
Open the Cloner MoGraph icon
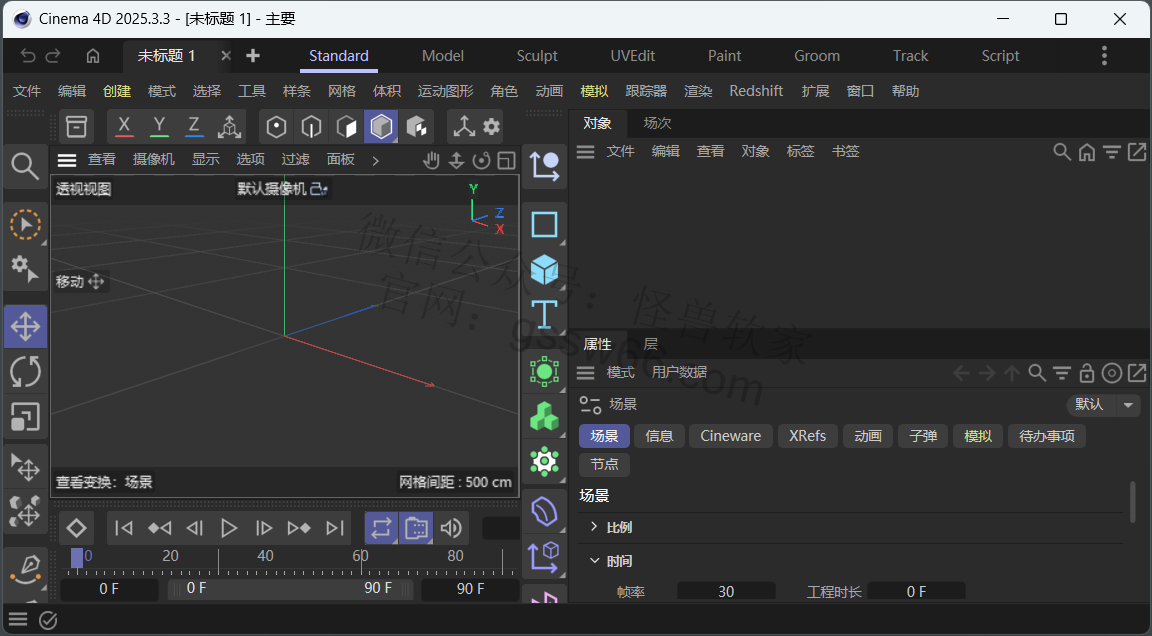tap(544, 416)
